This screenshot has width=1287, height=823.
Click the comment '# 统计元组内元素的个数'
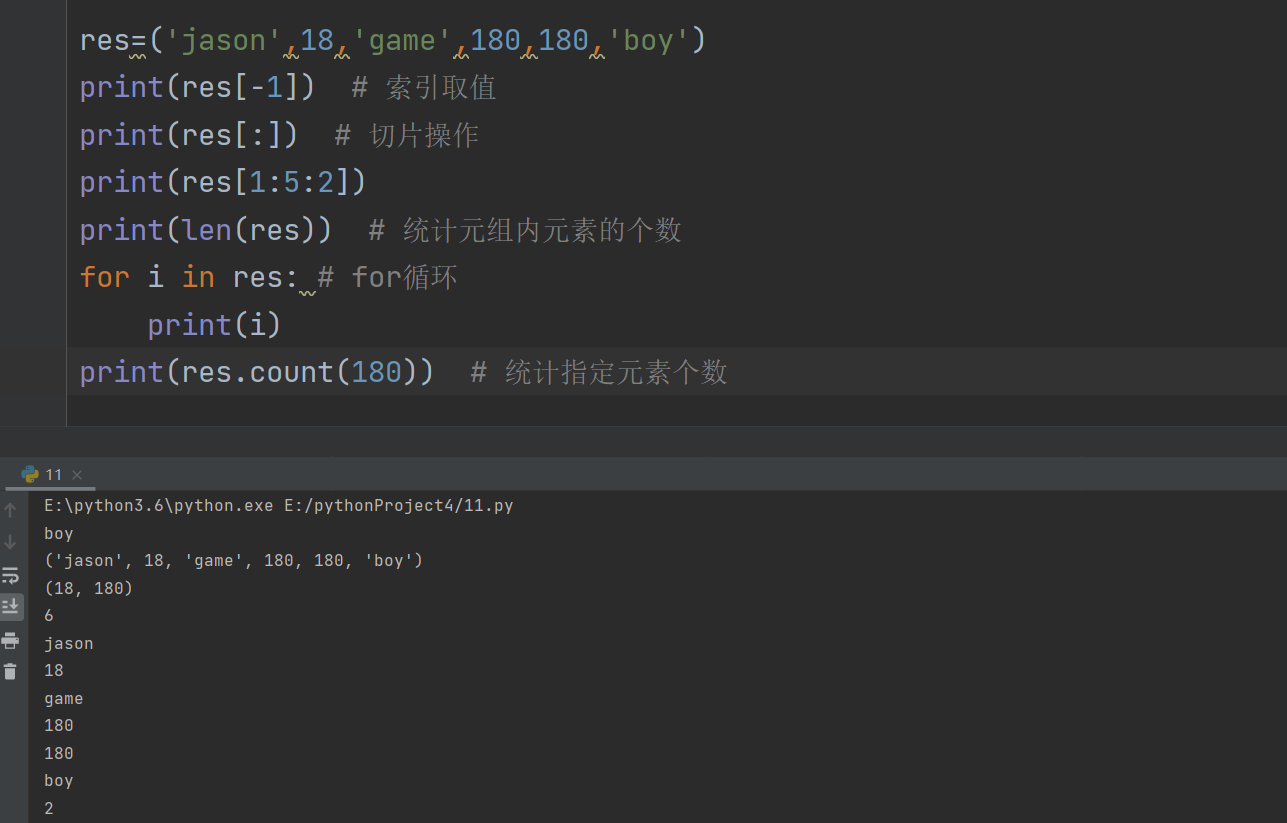point(525,230)
